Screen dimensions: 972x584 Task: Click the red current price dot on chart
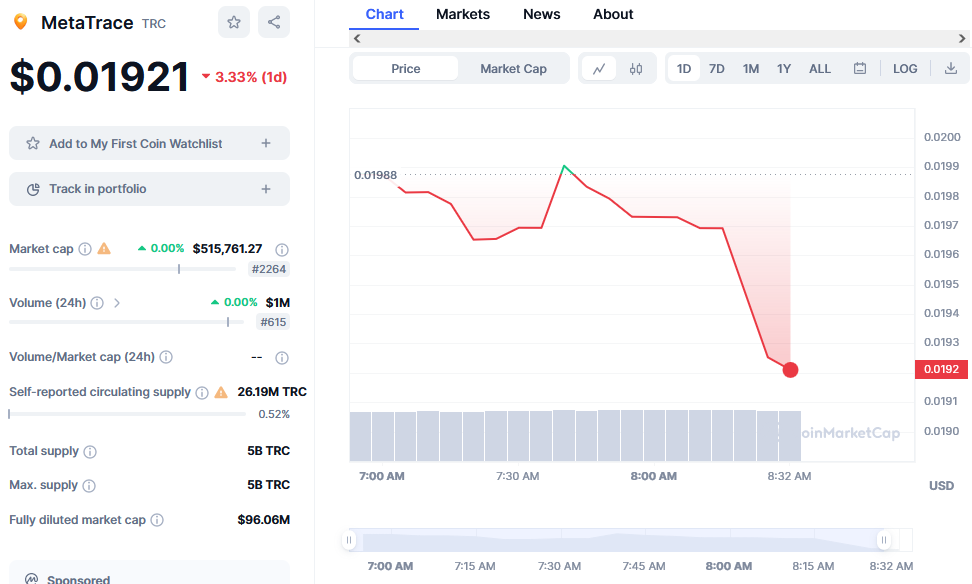tap(790, 370)
